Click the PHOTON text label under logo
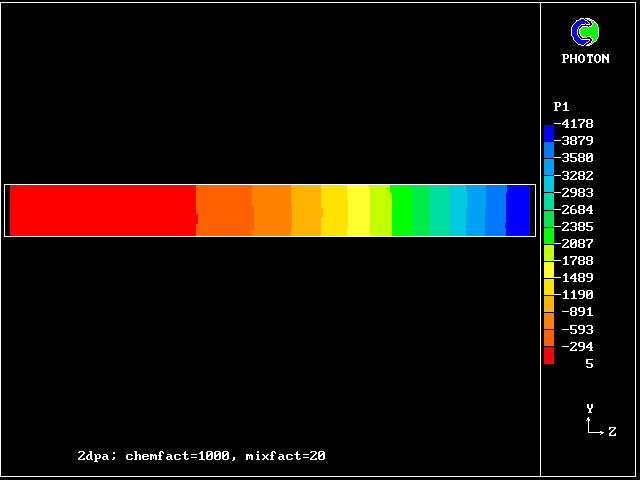 click(585, 59)
